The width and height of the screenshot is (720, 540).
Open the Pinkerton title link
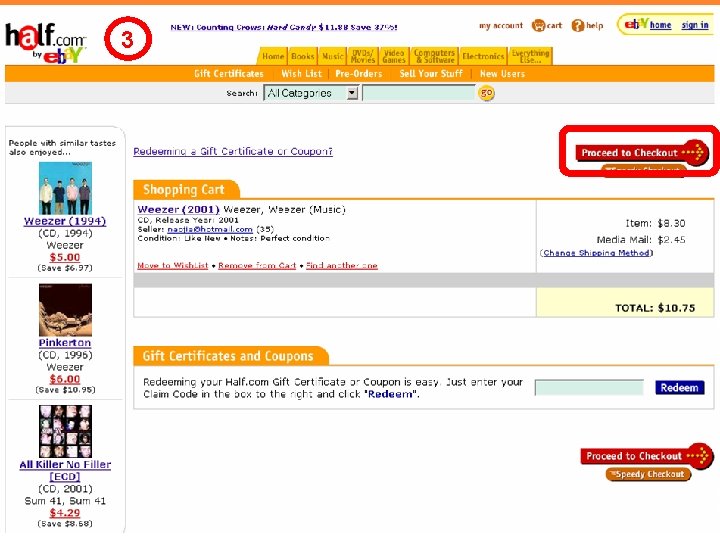(x=65, y=343)
